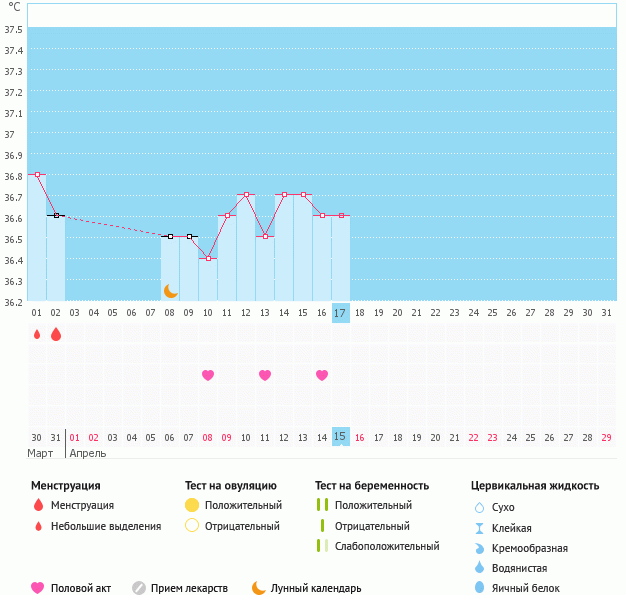The width and height of the screenshot is (626, 595).
Task: Click the Небольшие выделения legend label
Action: (106, 526)
